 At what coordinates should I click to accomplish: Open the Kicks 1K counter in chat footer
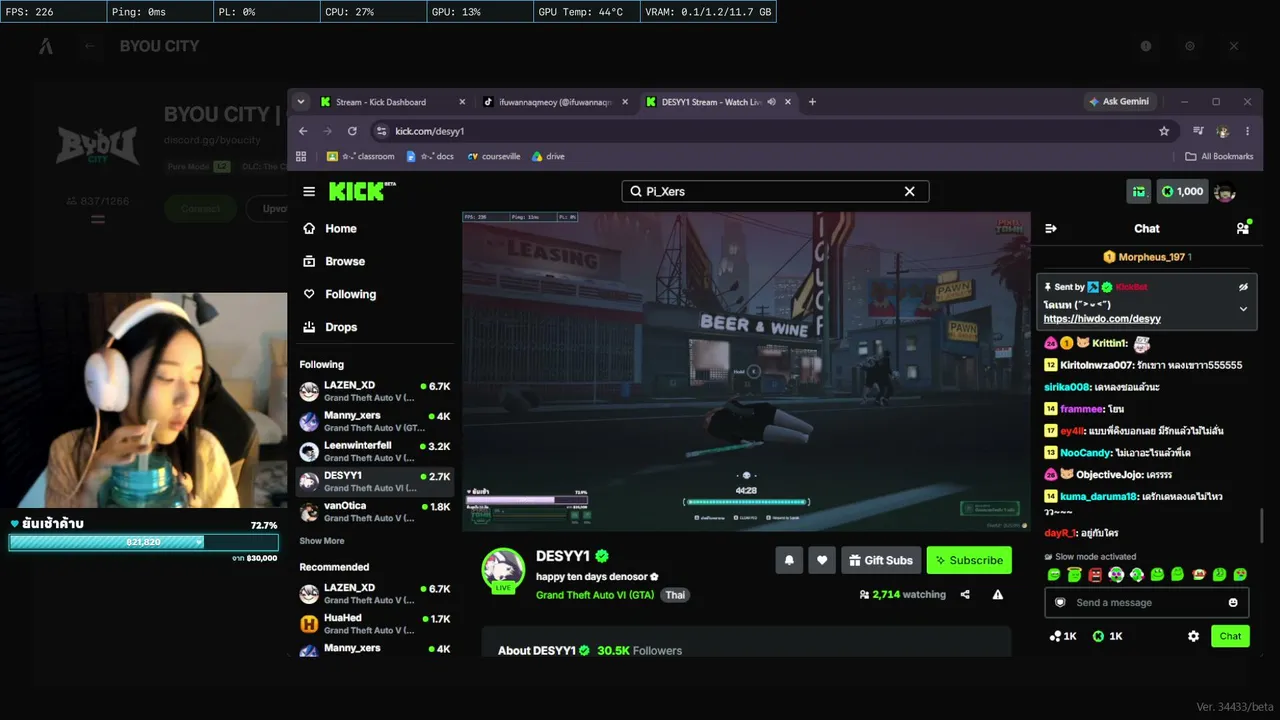1108,636
